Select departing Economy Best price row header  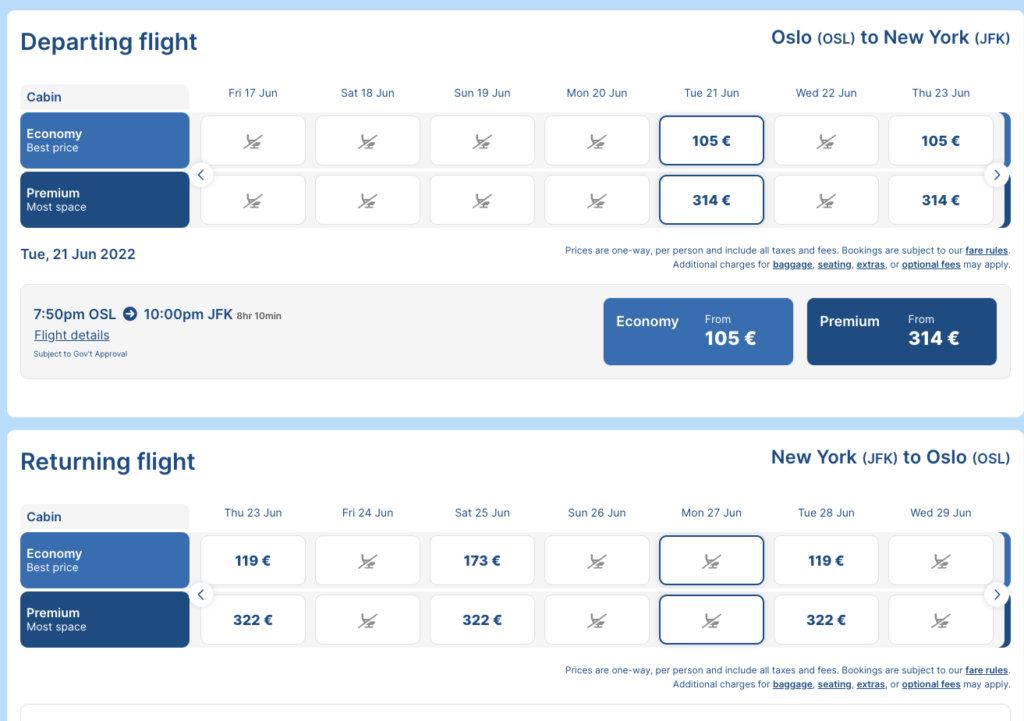[x=104, y=140]
